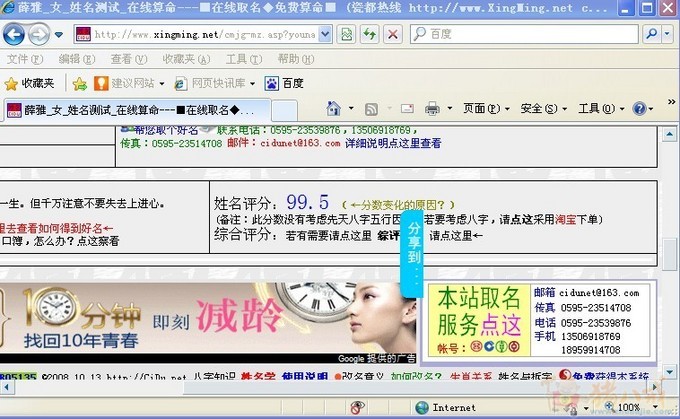This screenshot has height=419, width=680.
Task: Click the 使用说明 footer link
Action: pos(304,377)
